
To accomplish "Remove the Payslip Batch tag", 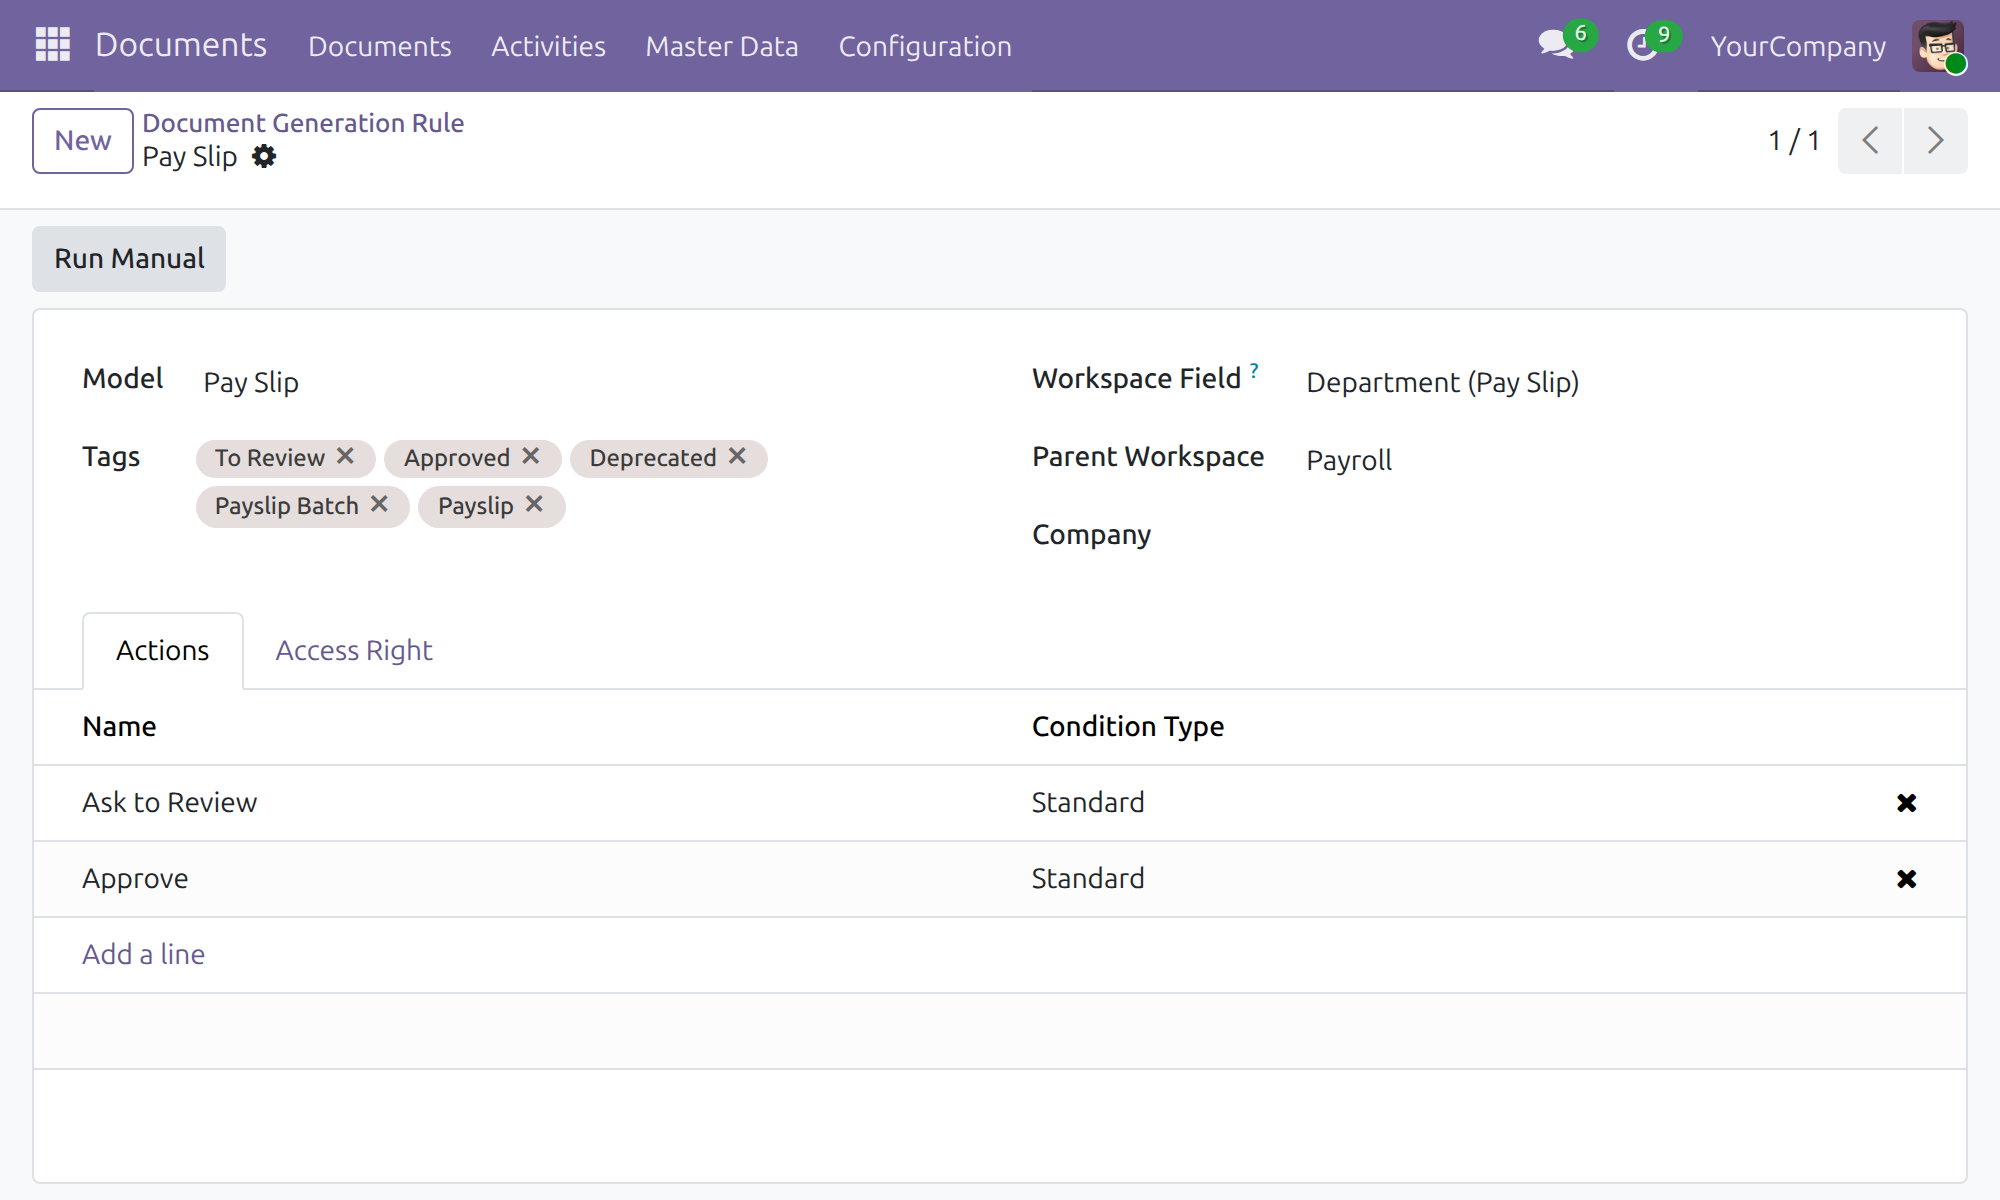I will click(x=380, y=504).
